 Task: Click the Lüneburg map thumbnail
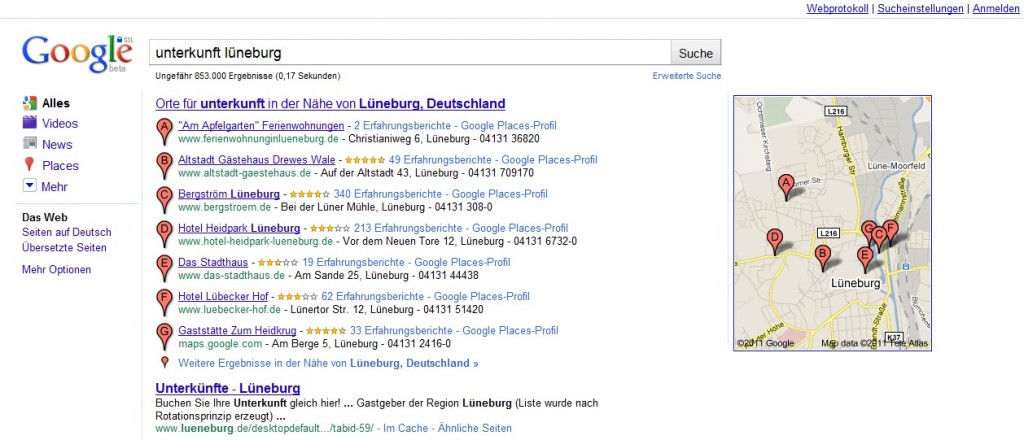832,223
